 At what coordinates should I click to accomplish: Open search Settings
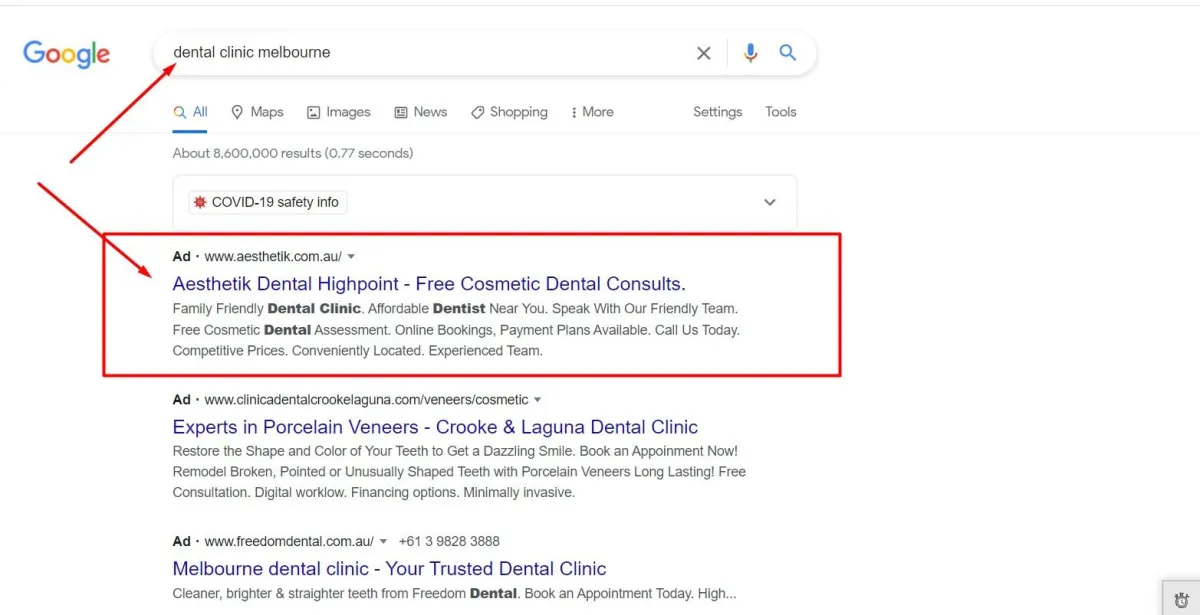(718, 112)
